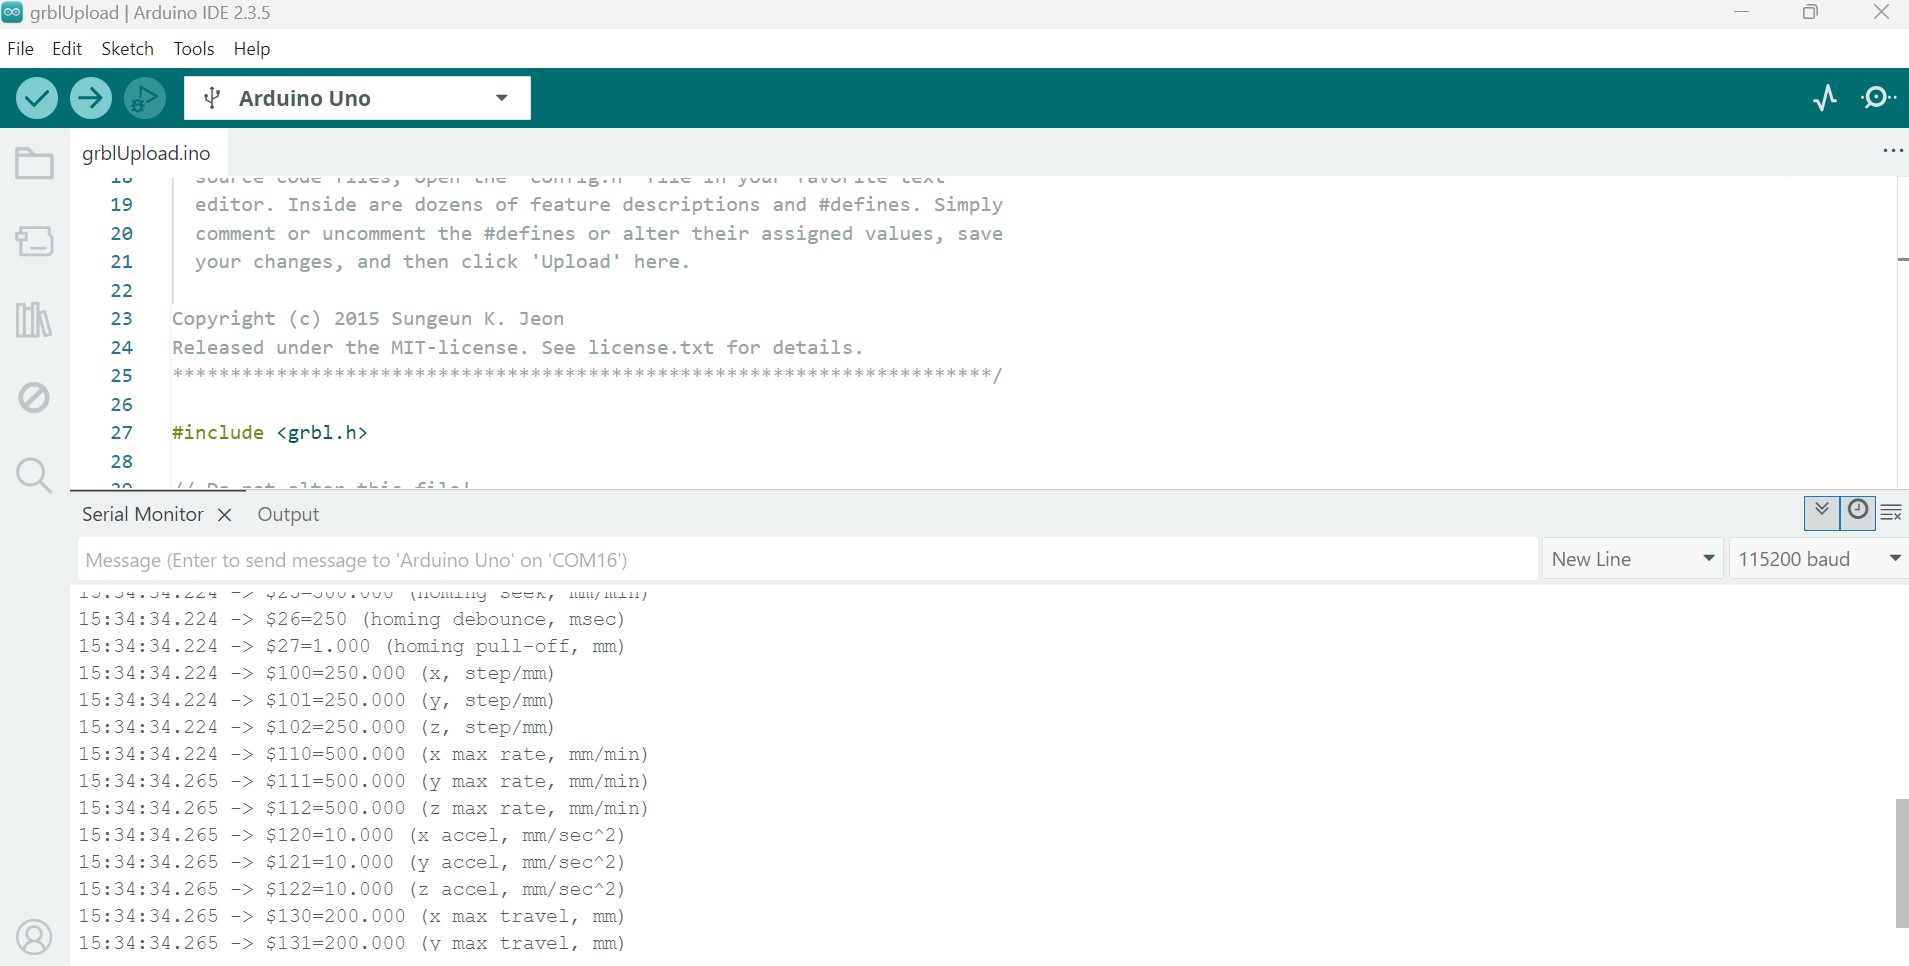Open the Sketchbook folder panel

(34, 164)
